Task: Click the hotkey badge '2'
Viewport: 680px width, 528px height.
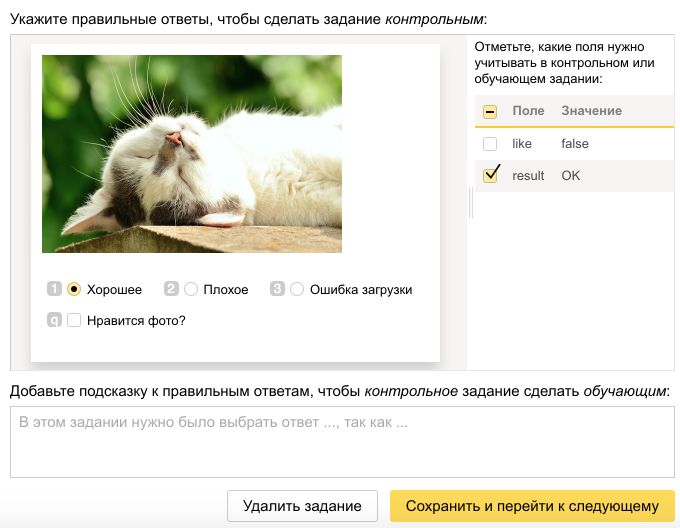Action: tap(171, 289)
